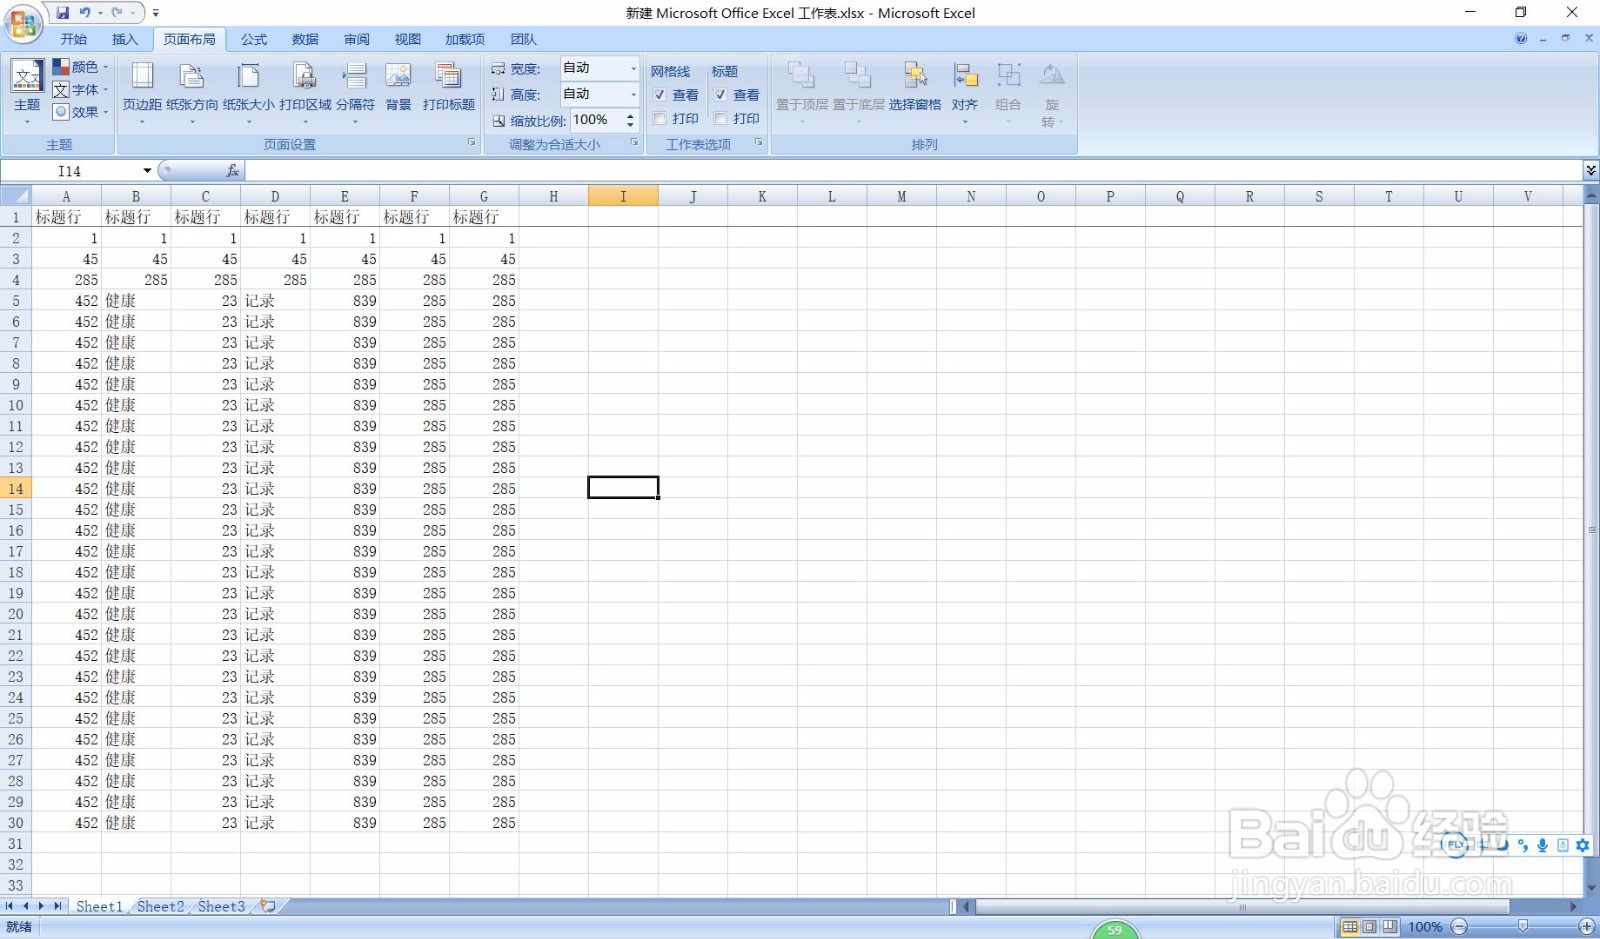1600x939 pixels.
Task: Select the Sheet1 tab
Action: click(x=99, y=906)
